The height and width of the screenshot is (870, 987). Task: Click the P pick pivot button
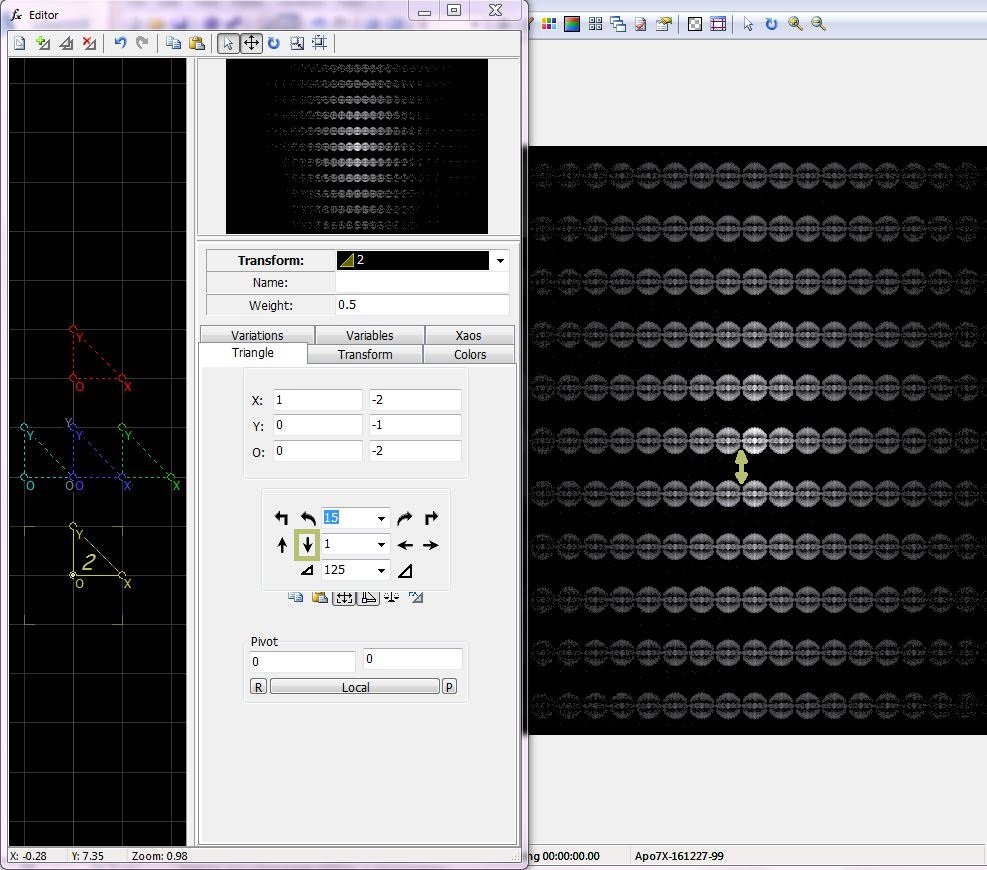click(449, 687)
